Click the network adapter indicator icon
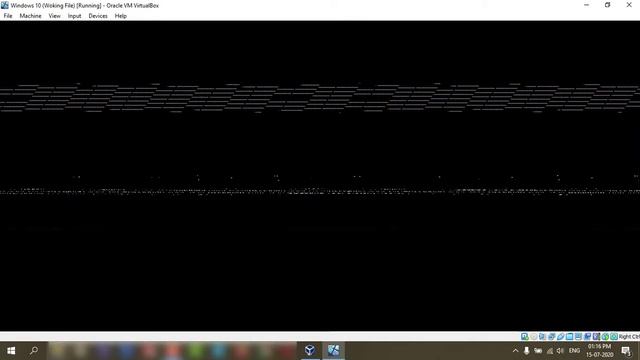Image resolution: width=640 pixels, height=360 pixels. coord(551,336)
